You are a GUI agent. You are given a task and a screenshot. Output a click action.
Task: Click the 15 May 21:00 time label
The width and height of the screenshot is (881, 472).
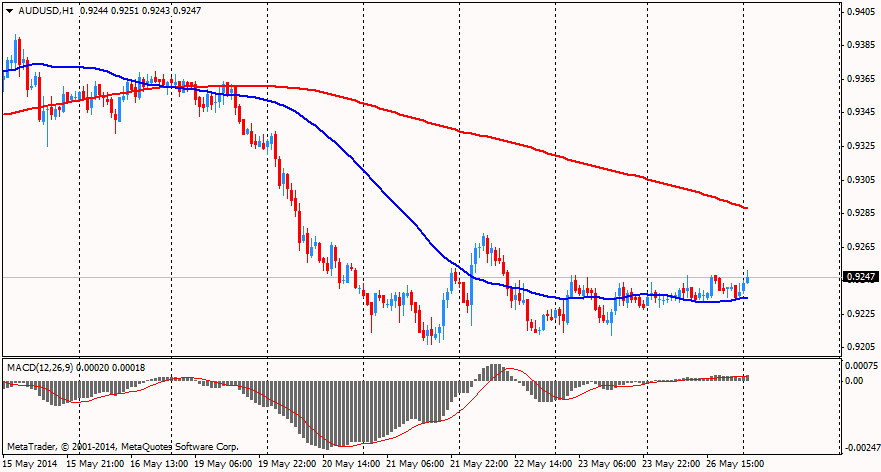pos(95,463)
